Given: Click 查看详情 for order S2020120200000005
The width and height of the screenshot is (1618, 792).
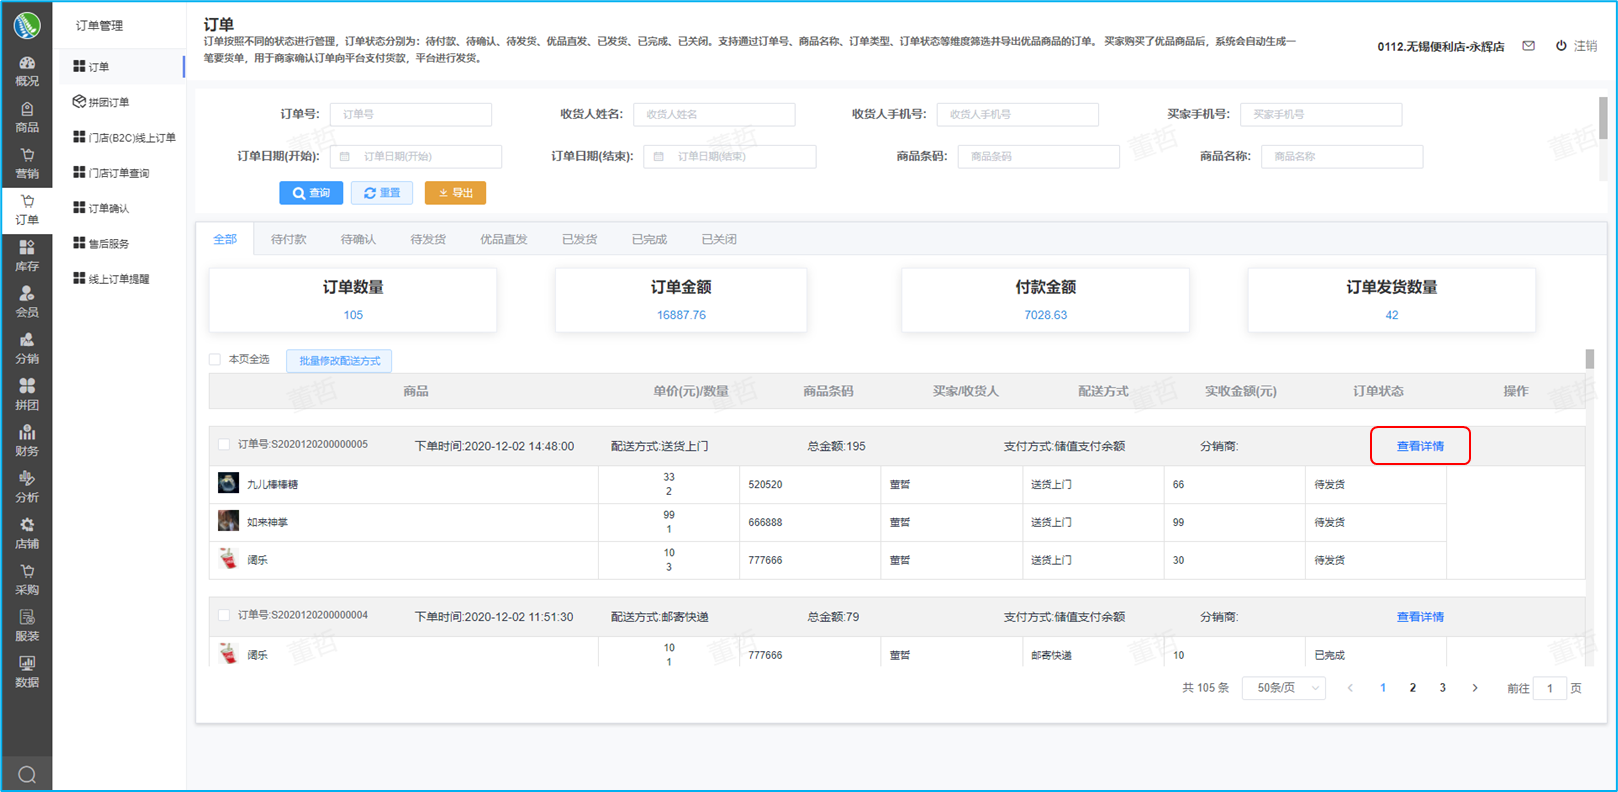Looking at the screenshot, I should coord(1419,446).
